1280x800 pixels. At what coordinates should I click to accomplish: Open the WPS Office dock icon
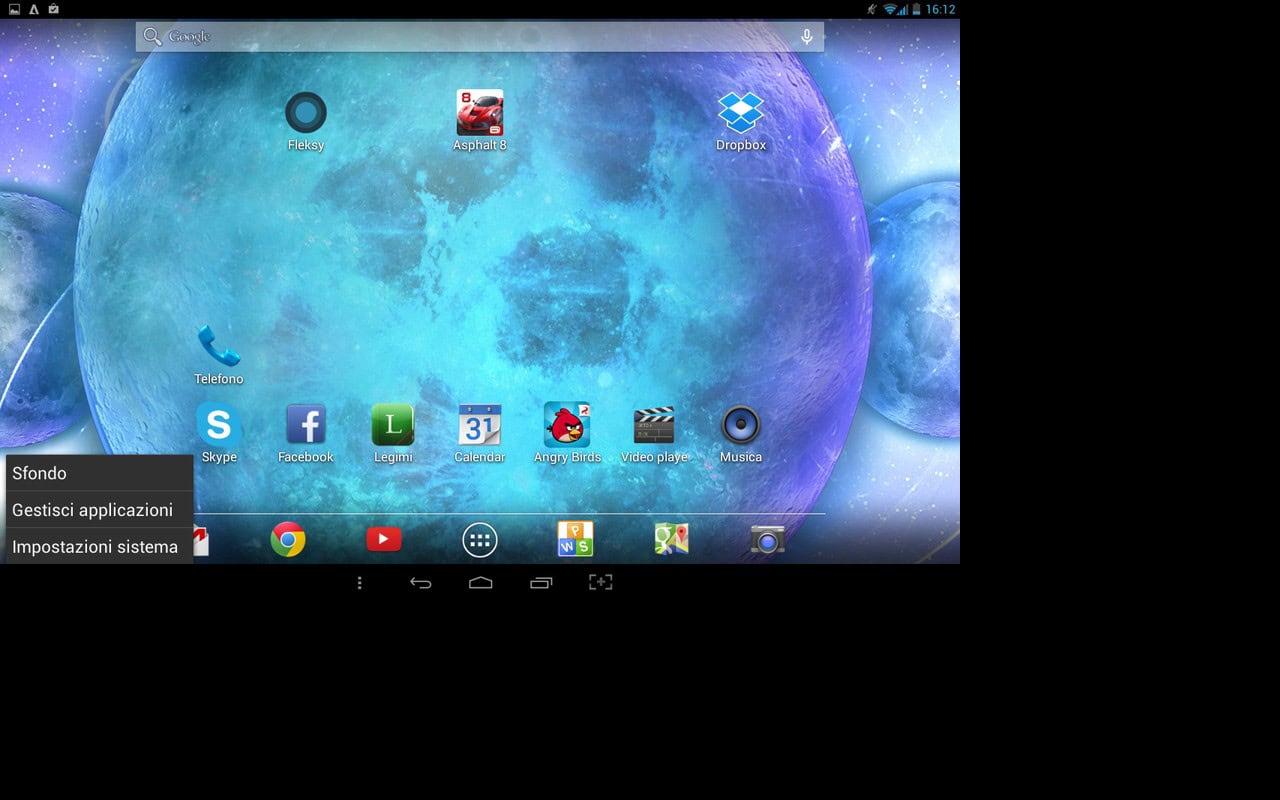(575, 539)
